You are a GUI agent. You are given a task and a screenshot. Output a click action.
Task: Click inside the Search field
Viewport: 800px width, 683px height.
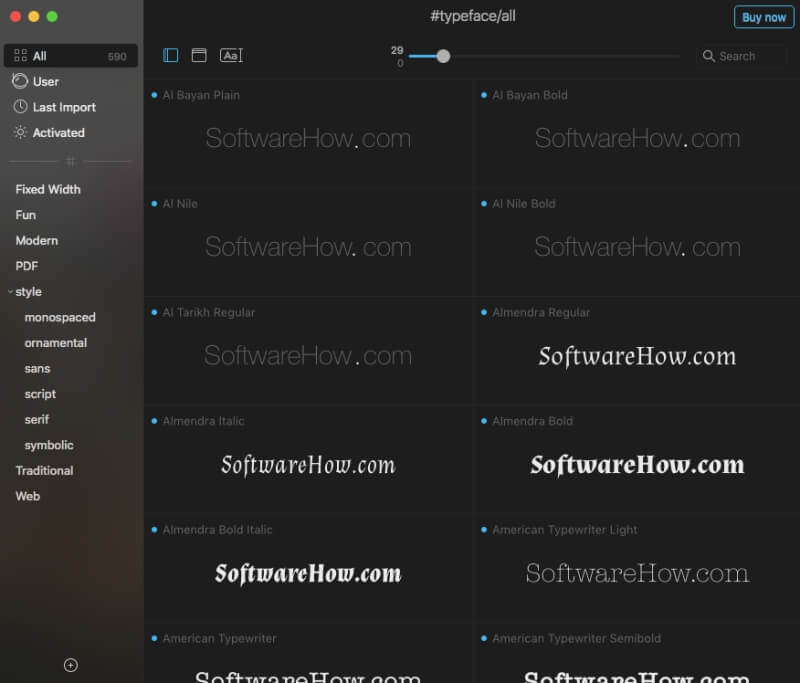pyautogui.click(x=742, y=56)
